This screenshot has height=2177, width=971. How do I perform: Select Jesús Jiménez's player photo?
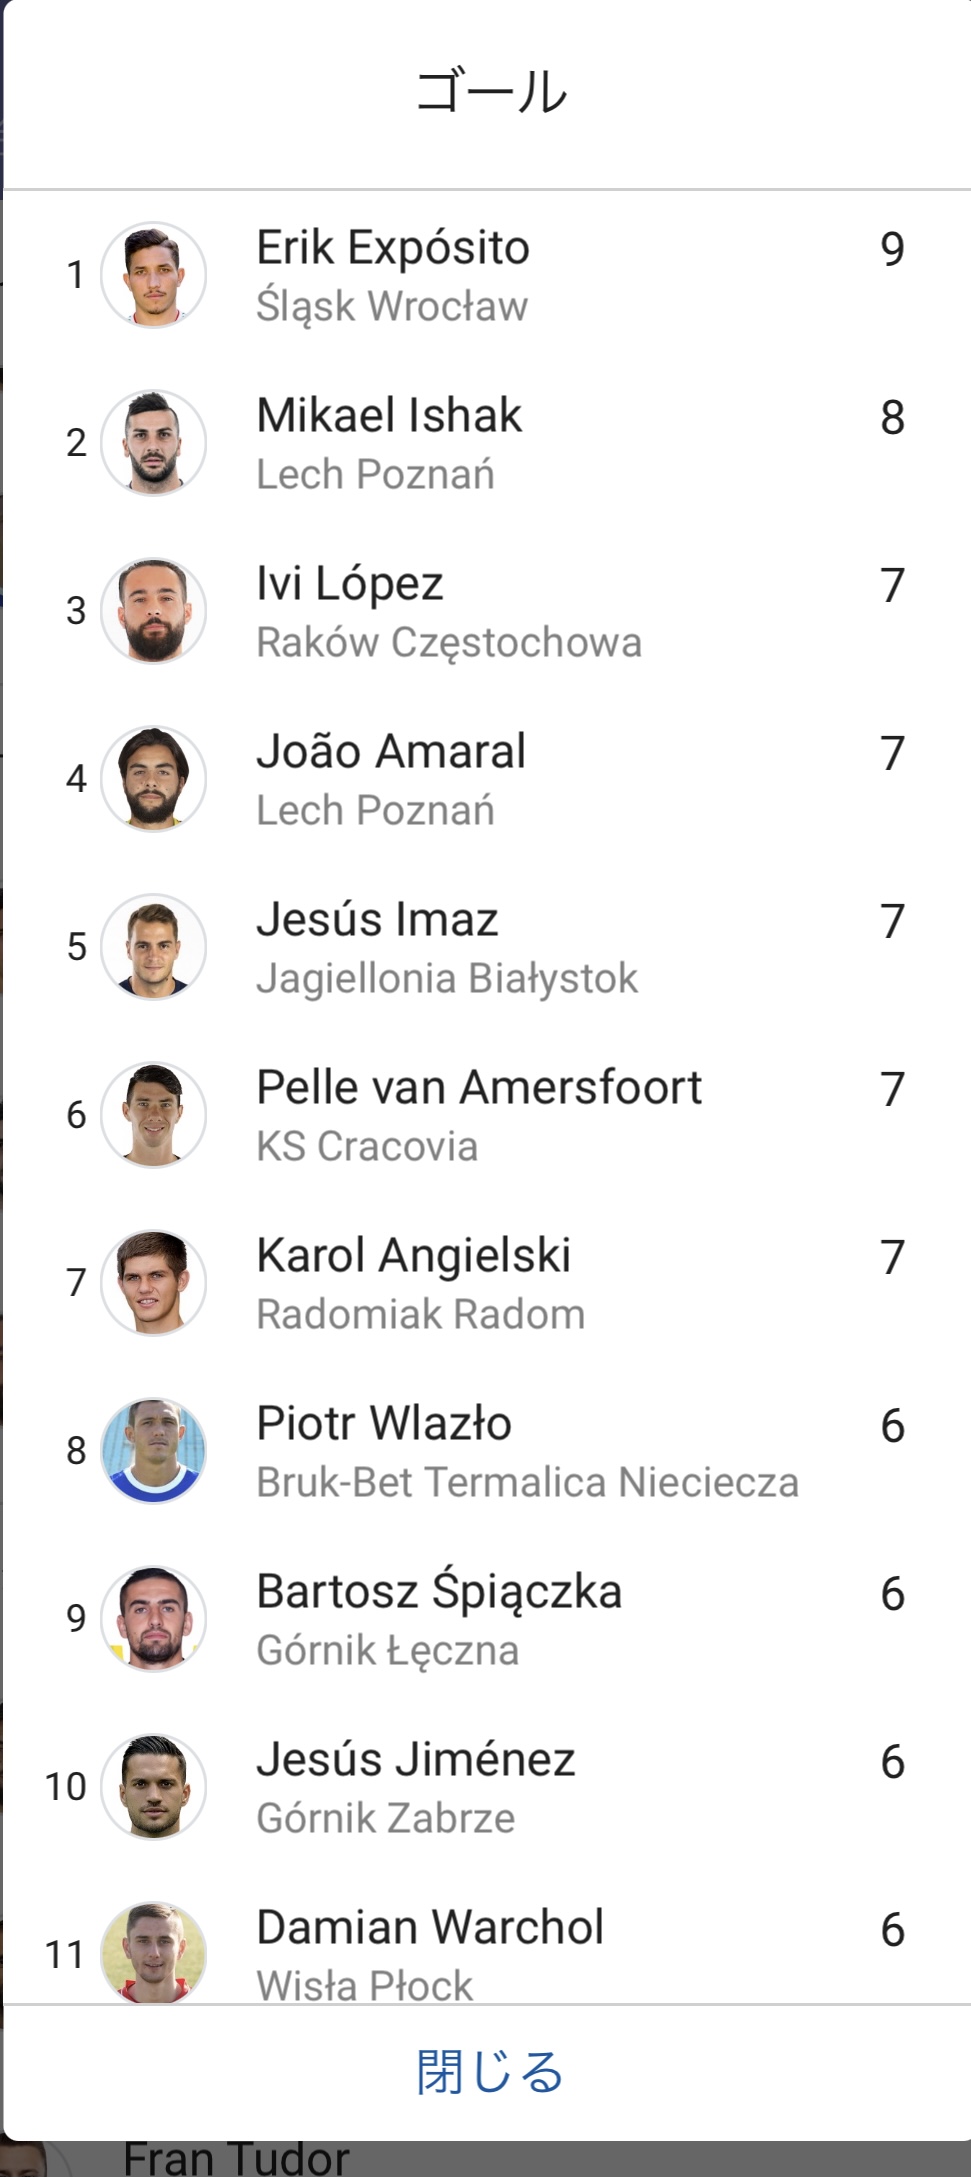coord(153,1787)
